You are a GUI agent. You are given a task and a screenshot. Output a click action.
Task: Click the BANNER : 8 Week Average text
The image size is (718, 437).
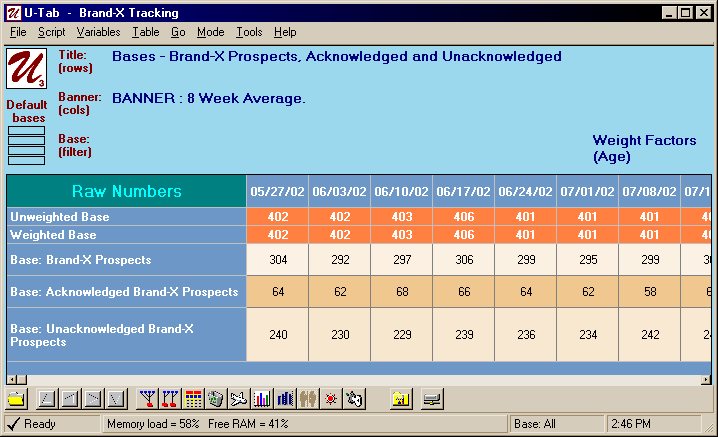point(208,98)
